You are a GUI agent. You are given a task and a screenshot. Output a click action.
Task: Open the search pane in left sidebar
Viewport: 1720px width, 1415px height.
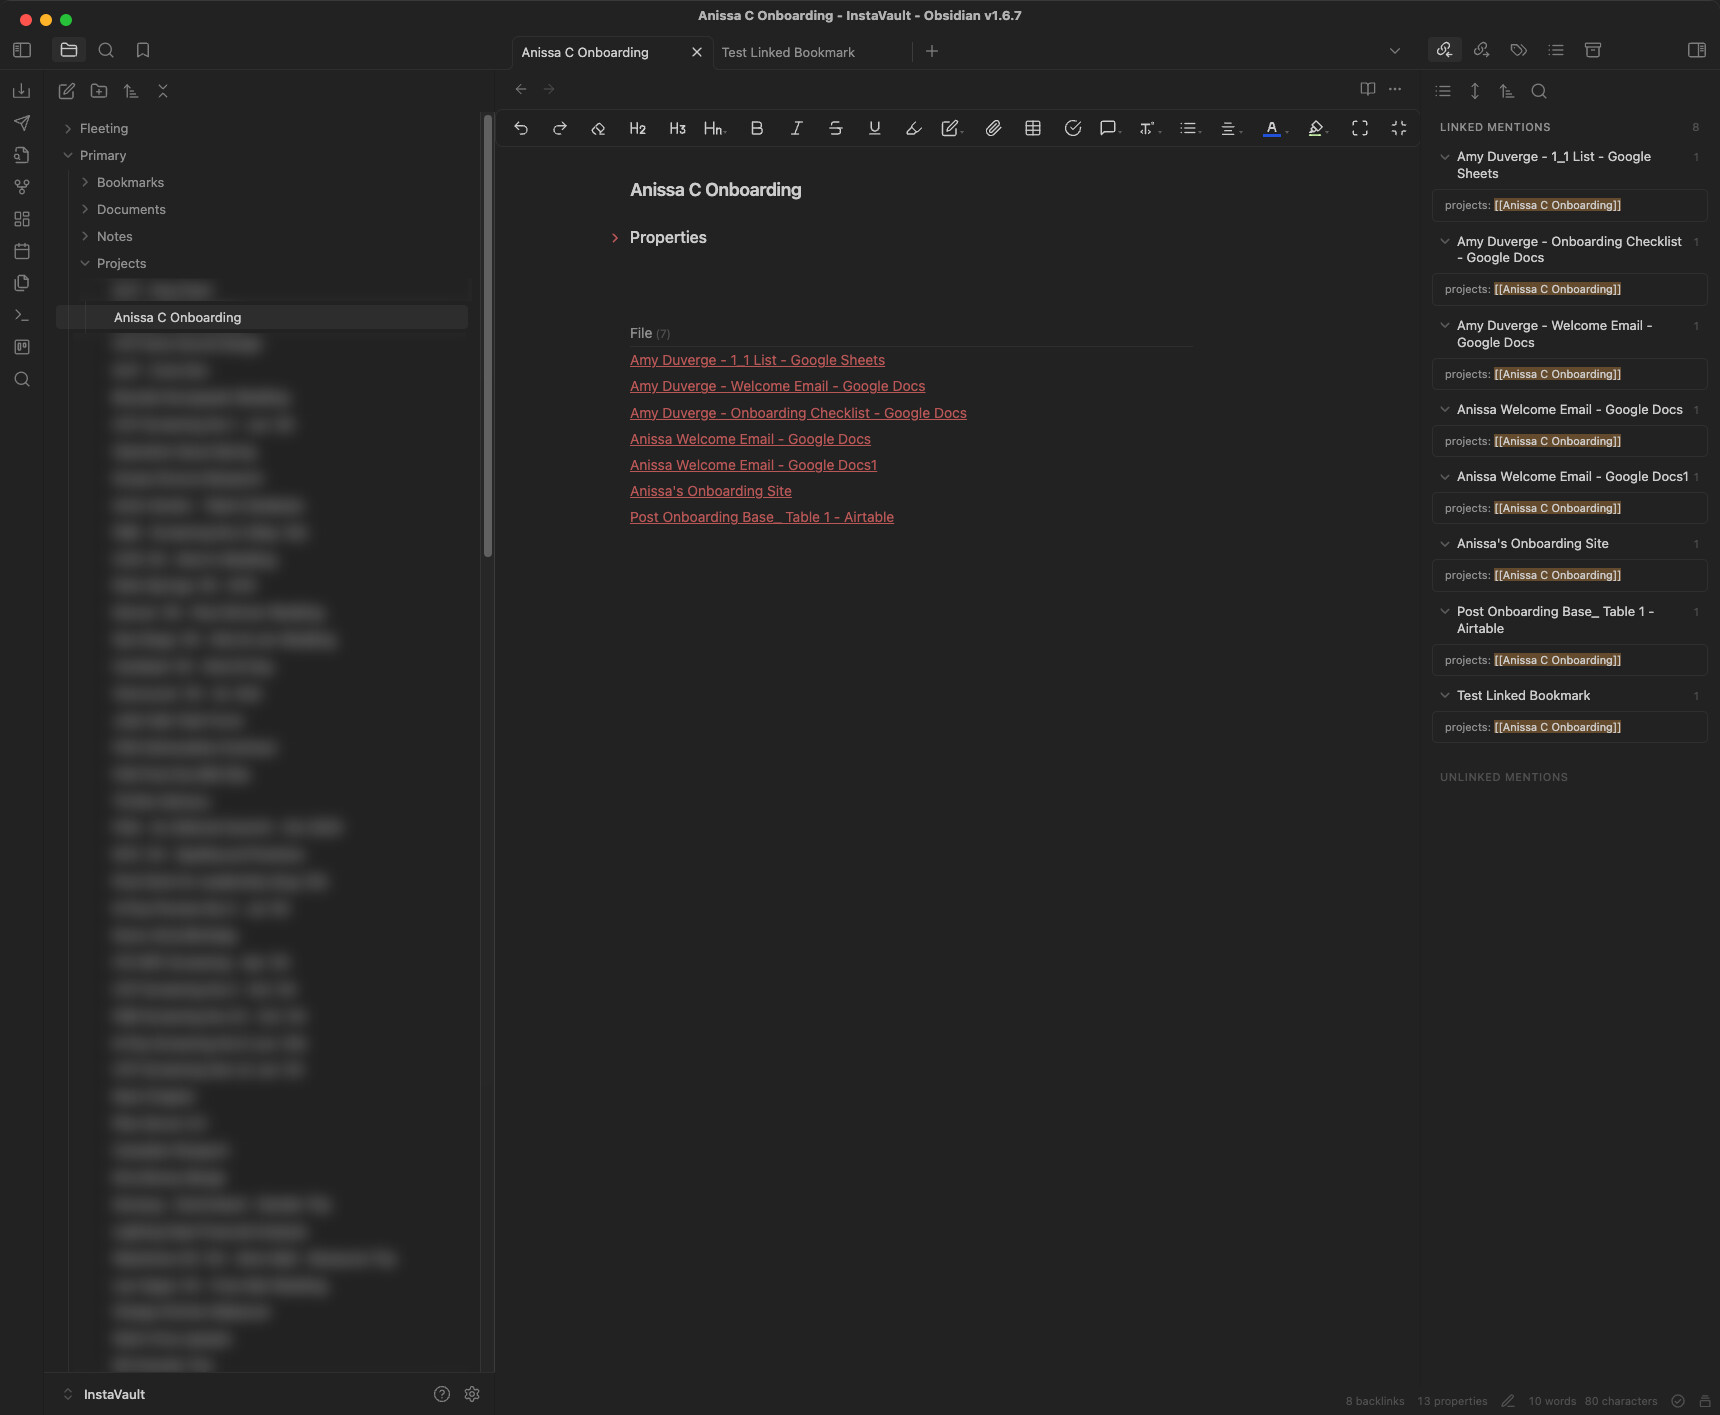tap(106, 50)
